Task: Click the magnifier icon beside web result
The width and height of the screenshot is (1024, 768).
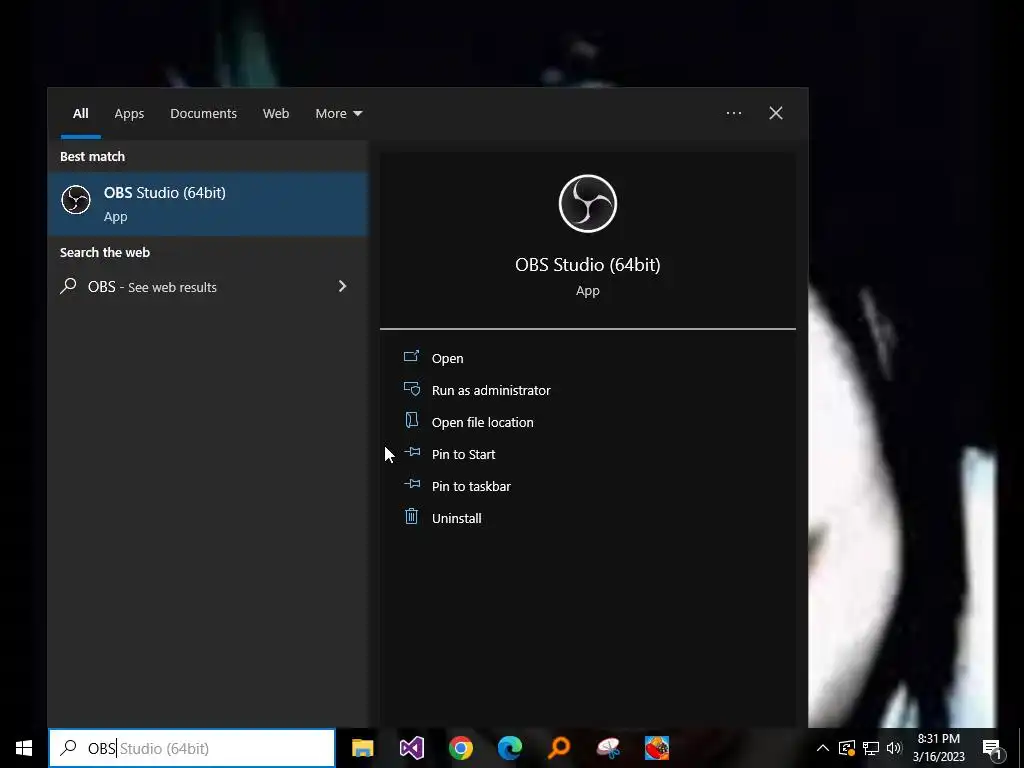Action: click(68, 286)
